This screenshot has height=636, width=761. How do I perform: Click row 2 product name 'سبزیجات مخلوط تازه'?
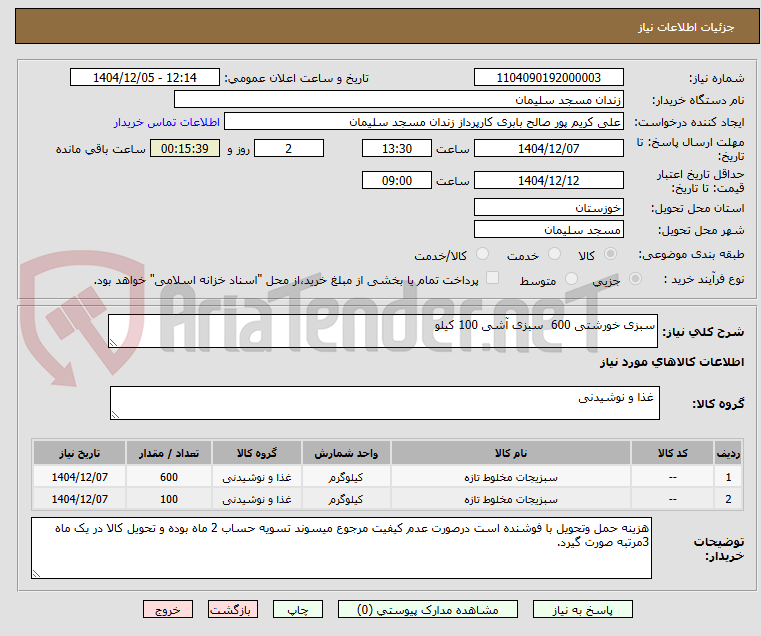click(511, 499)
